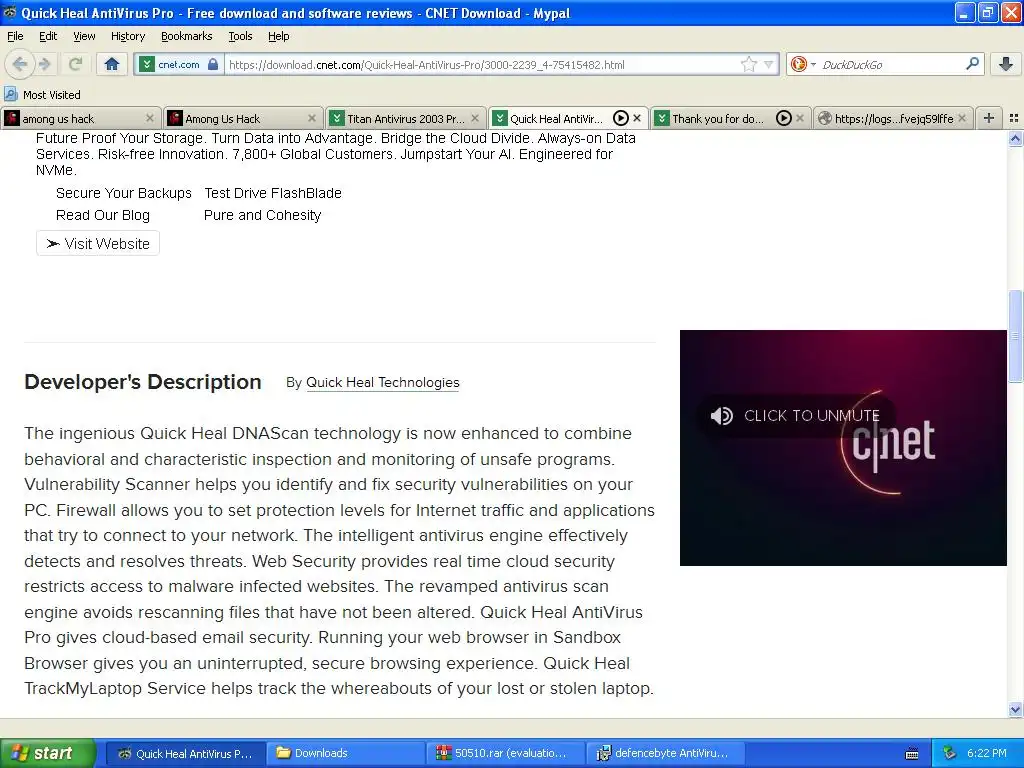The height and width of the screenshot is (768, 1024).
Task: Show all tabs grid button
Action: tap(1014, 118)
